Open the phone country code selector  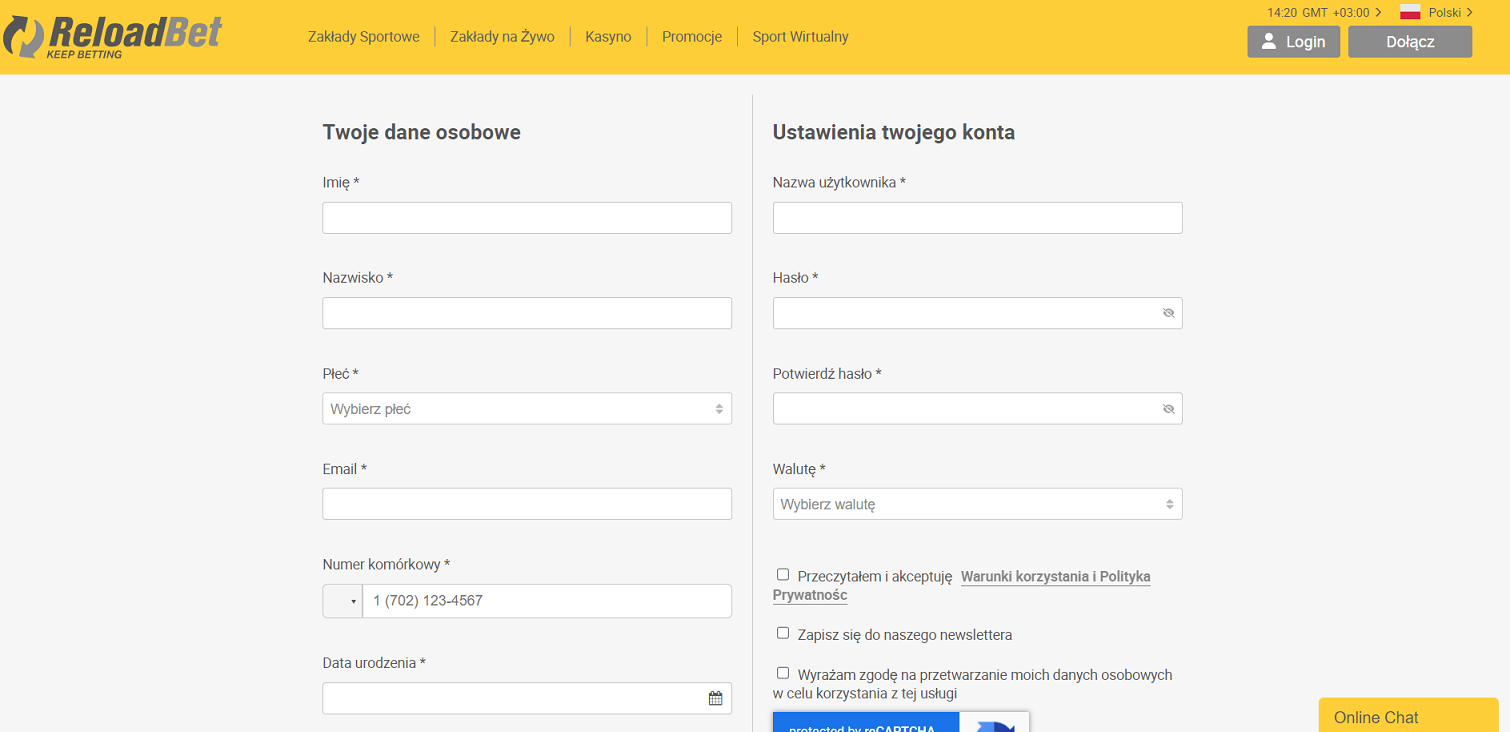point(342,601)
